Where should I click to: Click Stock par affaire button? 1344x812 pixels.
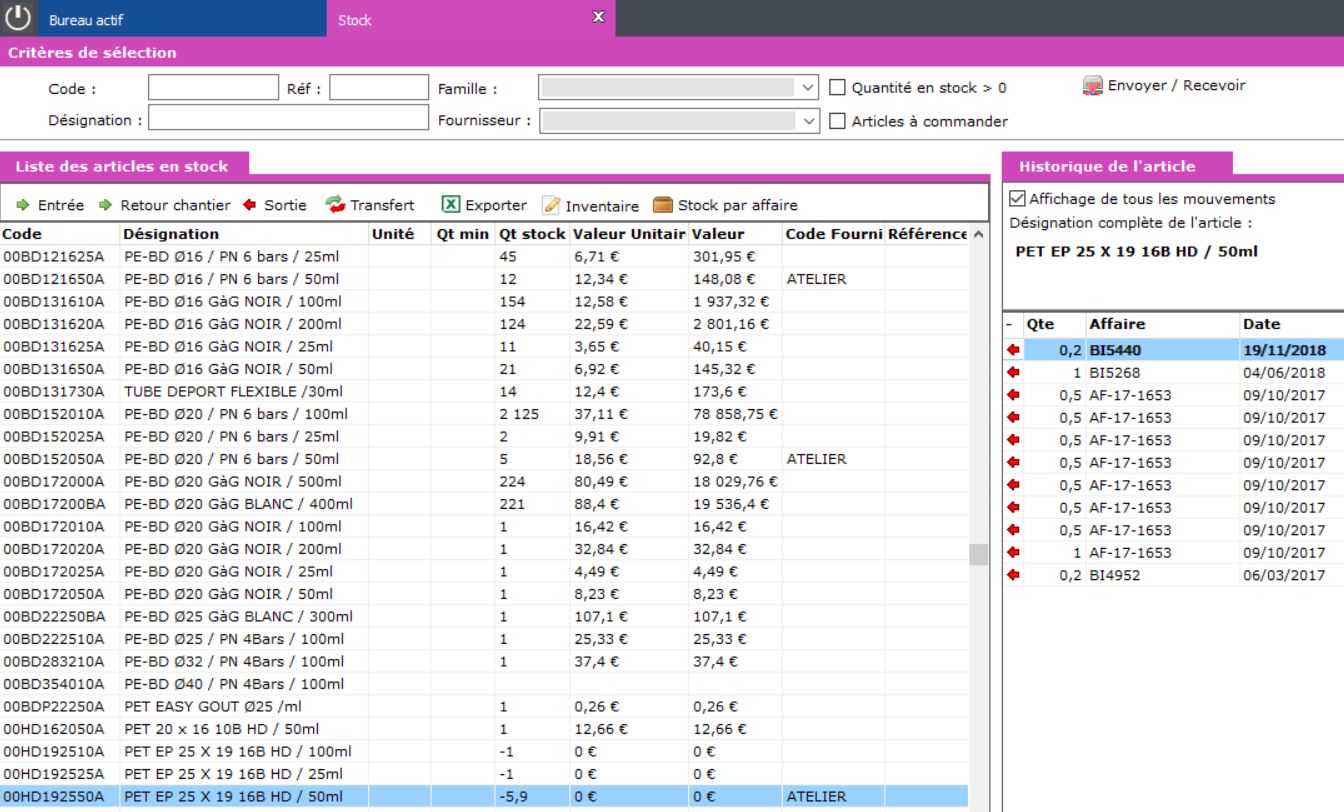(x=725, y=205)
